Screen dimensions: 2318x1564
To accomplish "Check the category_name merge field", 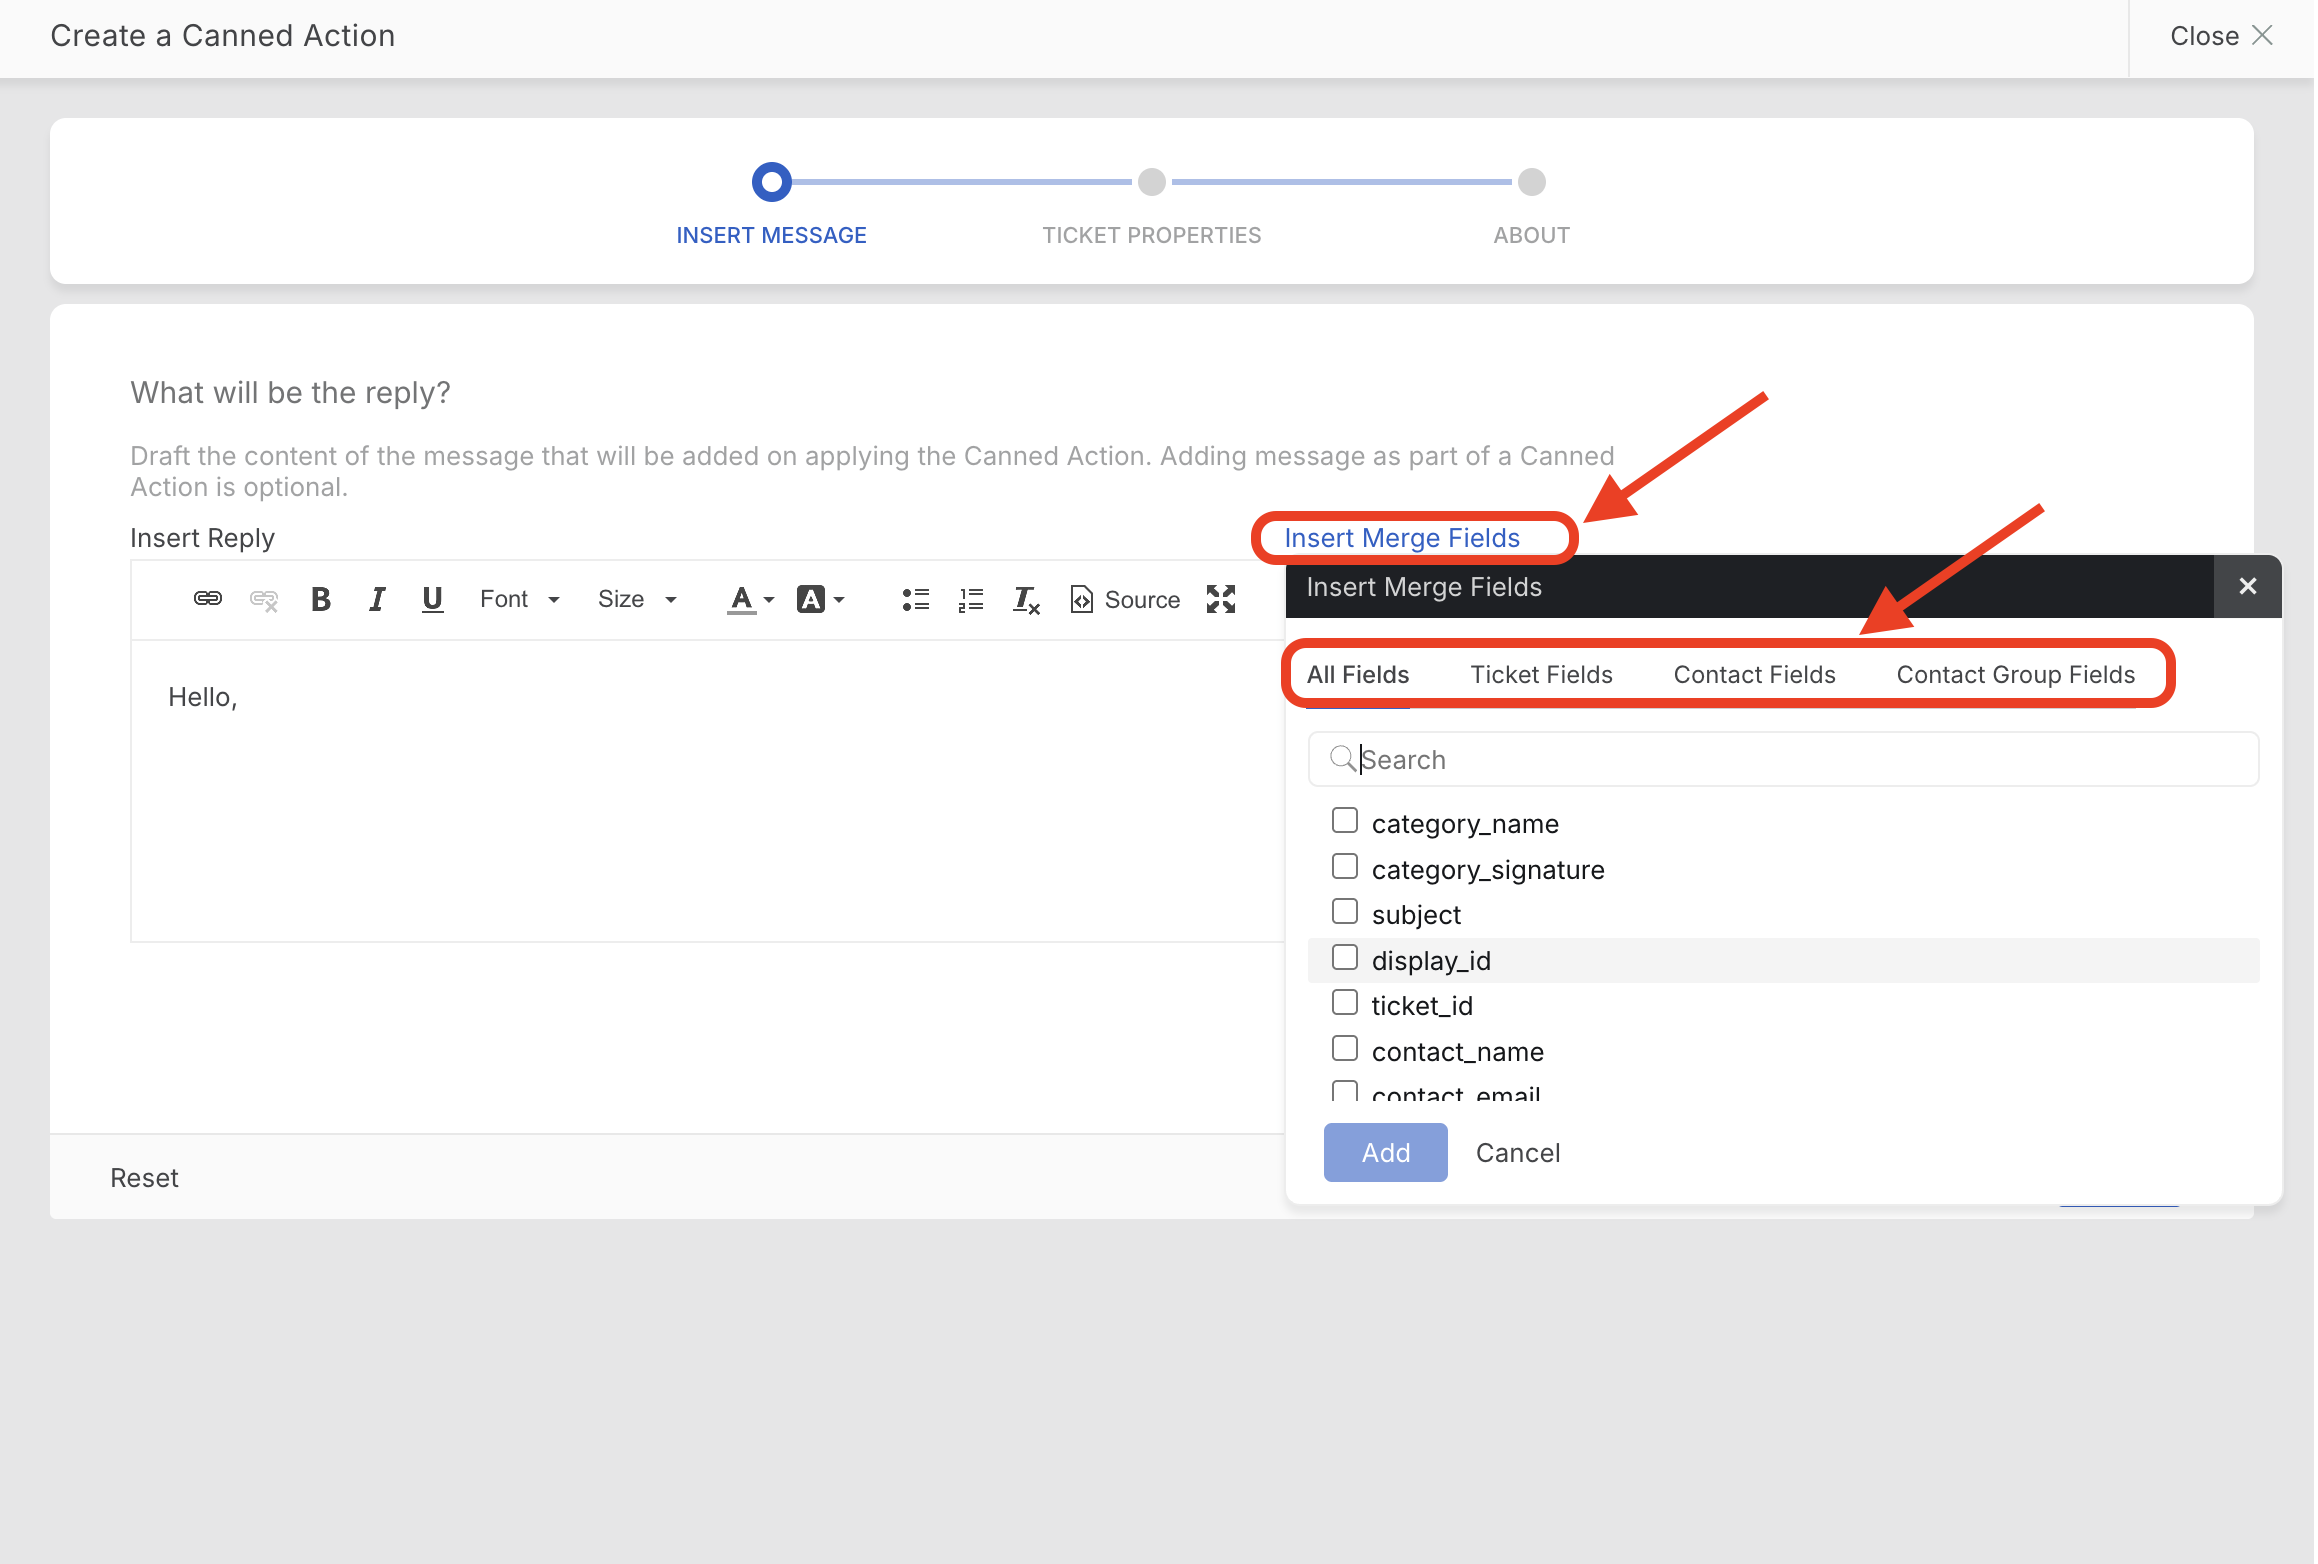I will (1345, 821).
